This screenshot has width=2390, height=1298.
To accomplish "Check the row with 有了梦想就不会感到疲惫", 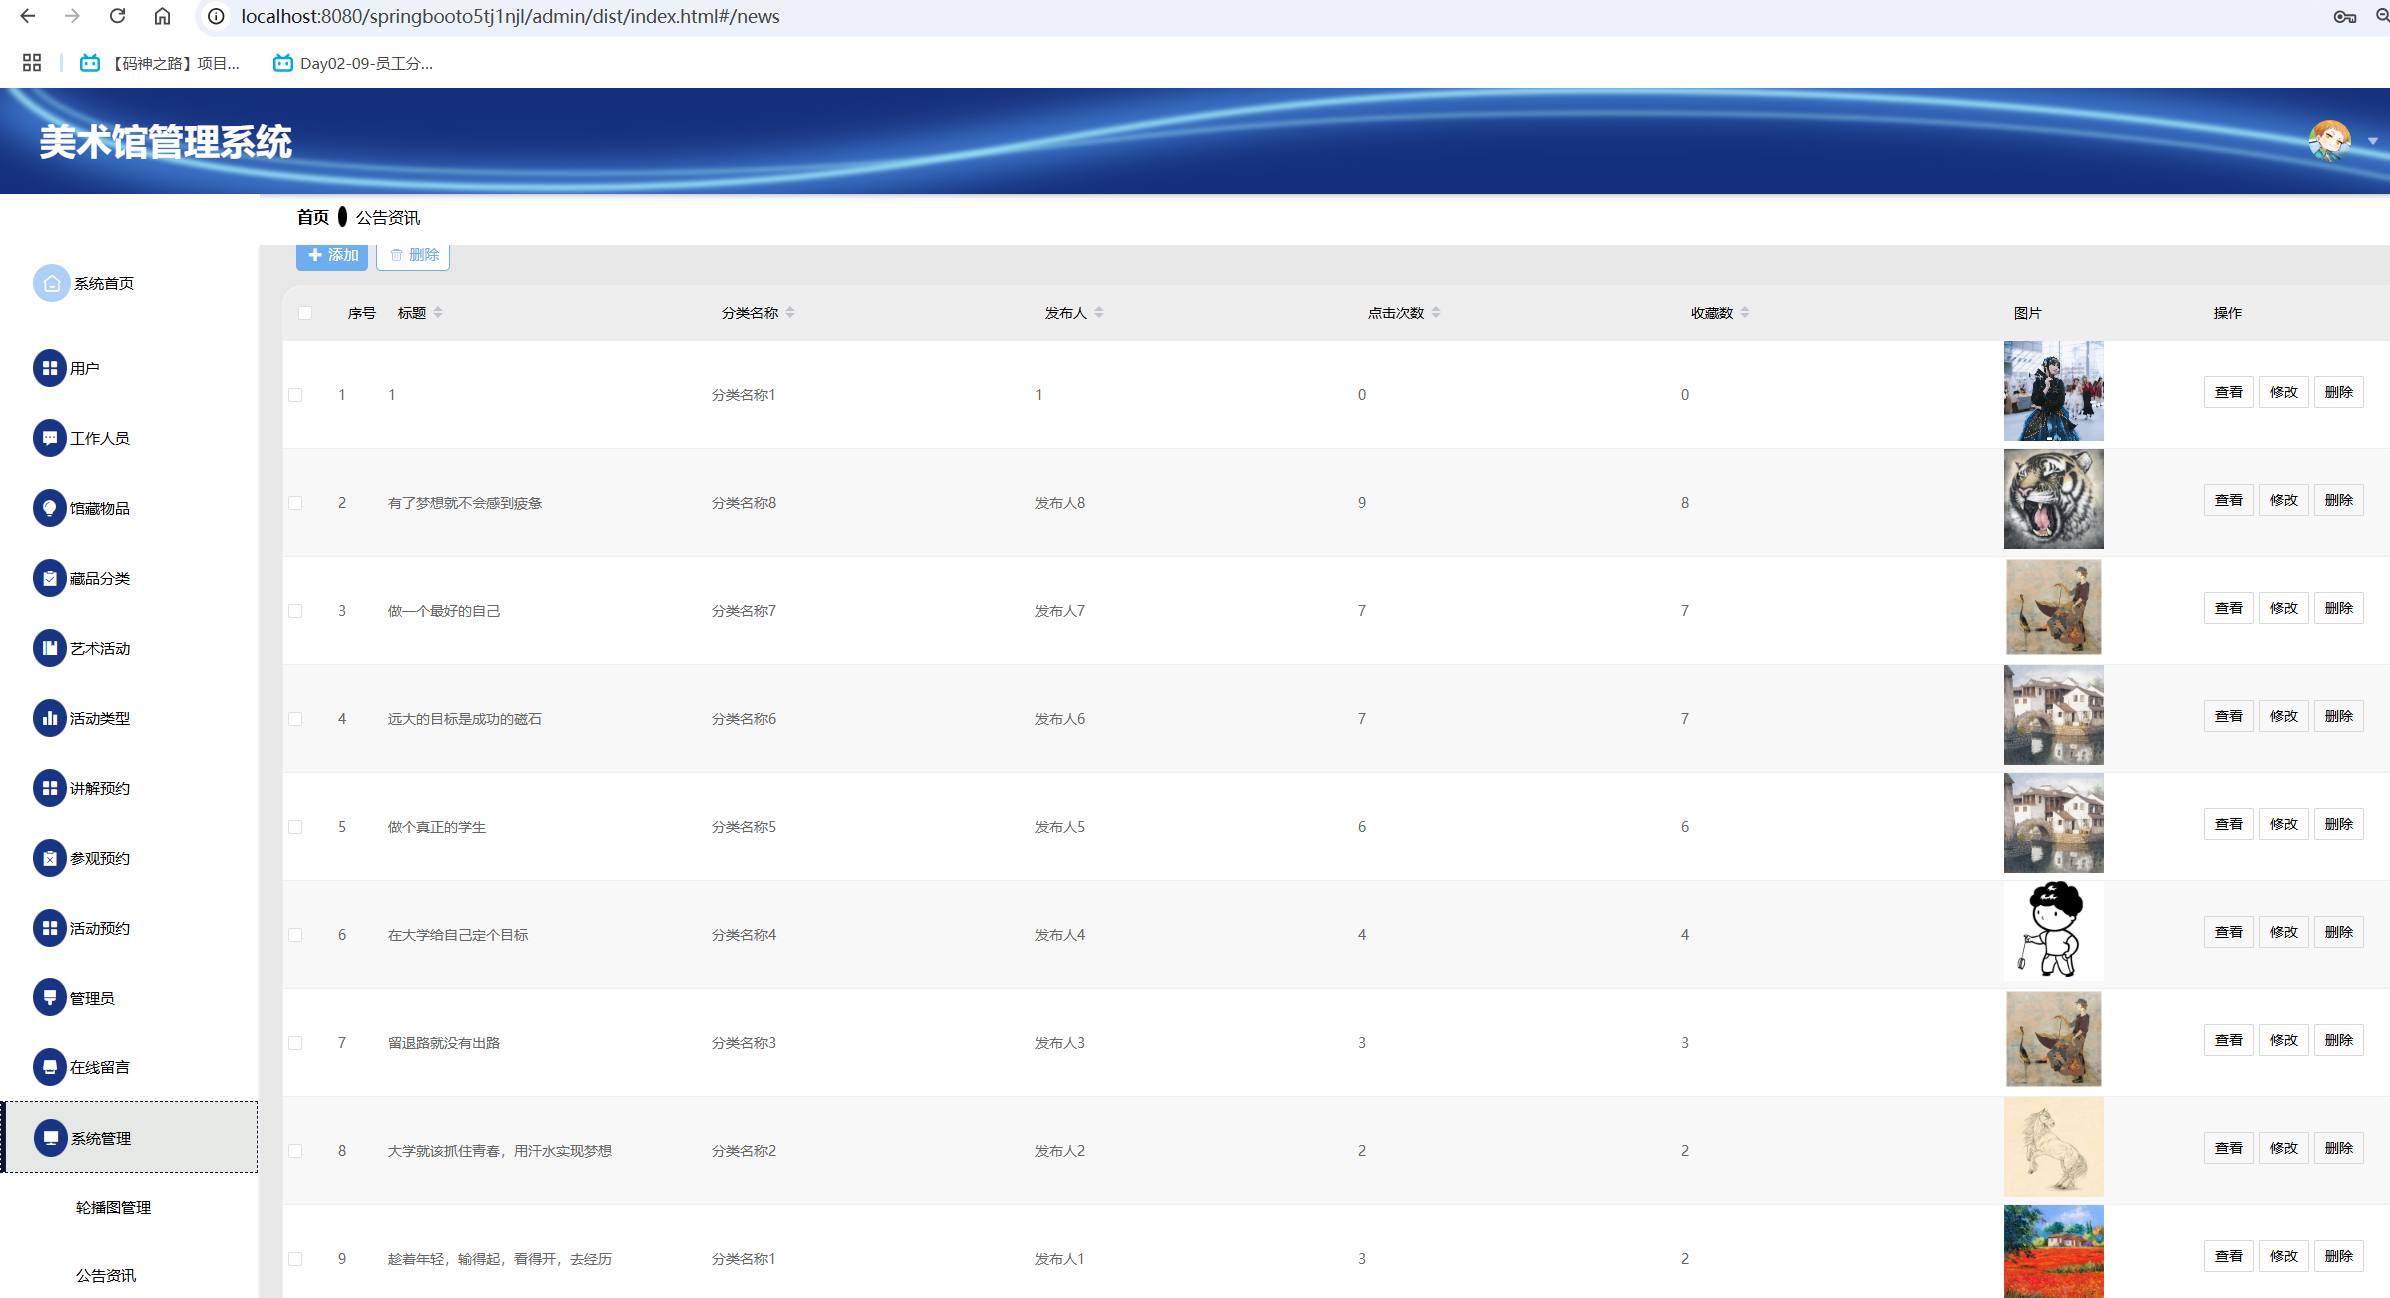I will coord(295,503).
